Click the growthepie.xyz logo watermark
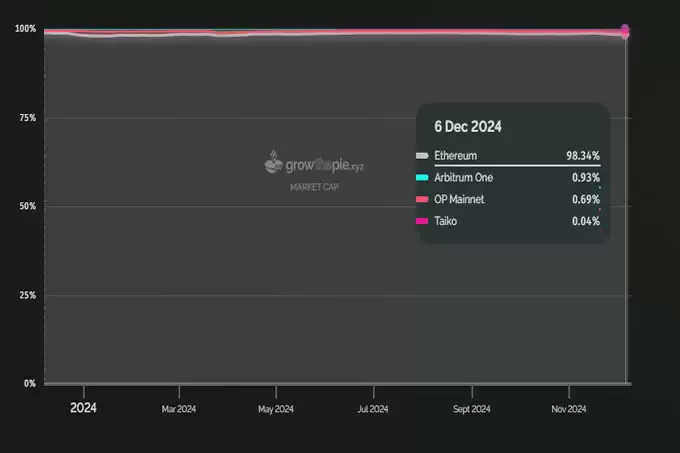The width and height of the screenshot is (680, 453). 314,163
